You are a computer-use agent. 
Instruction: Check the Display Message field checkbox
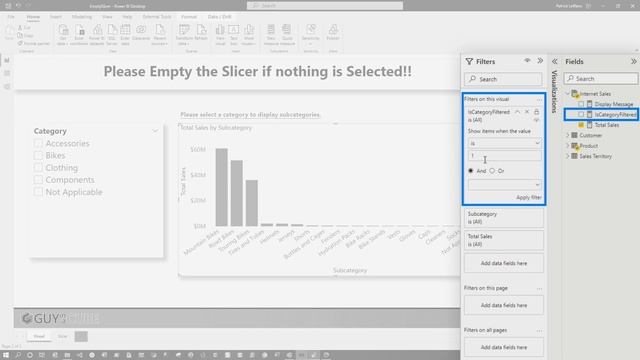[x=581, y=104]
